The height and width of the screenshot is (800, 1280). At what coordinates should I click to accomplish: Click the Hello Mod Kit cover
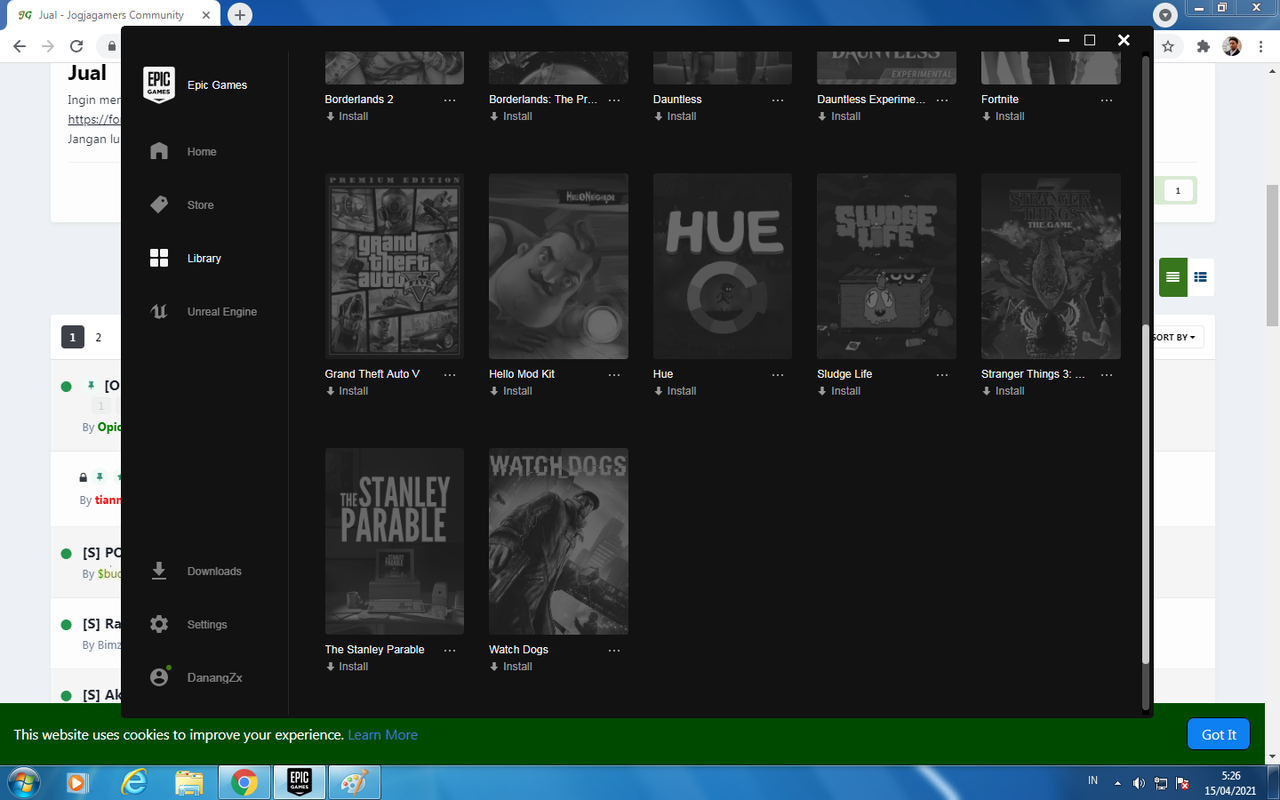pos(558,266)
